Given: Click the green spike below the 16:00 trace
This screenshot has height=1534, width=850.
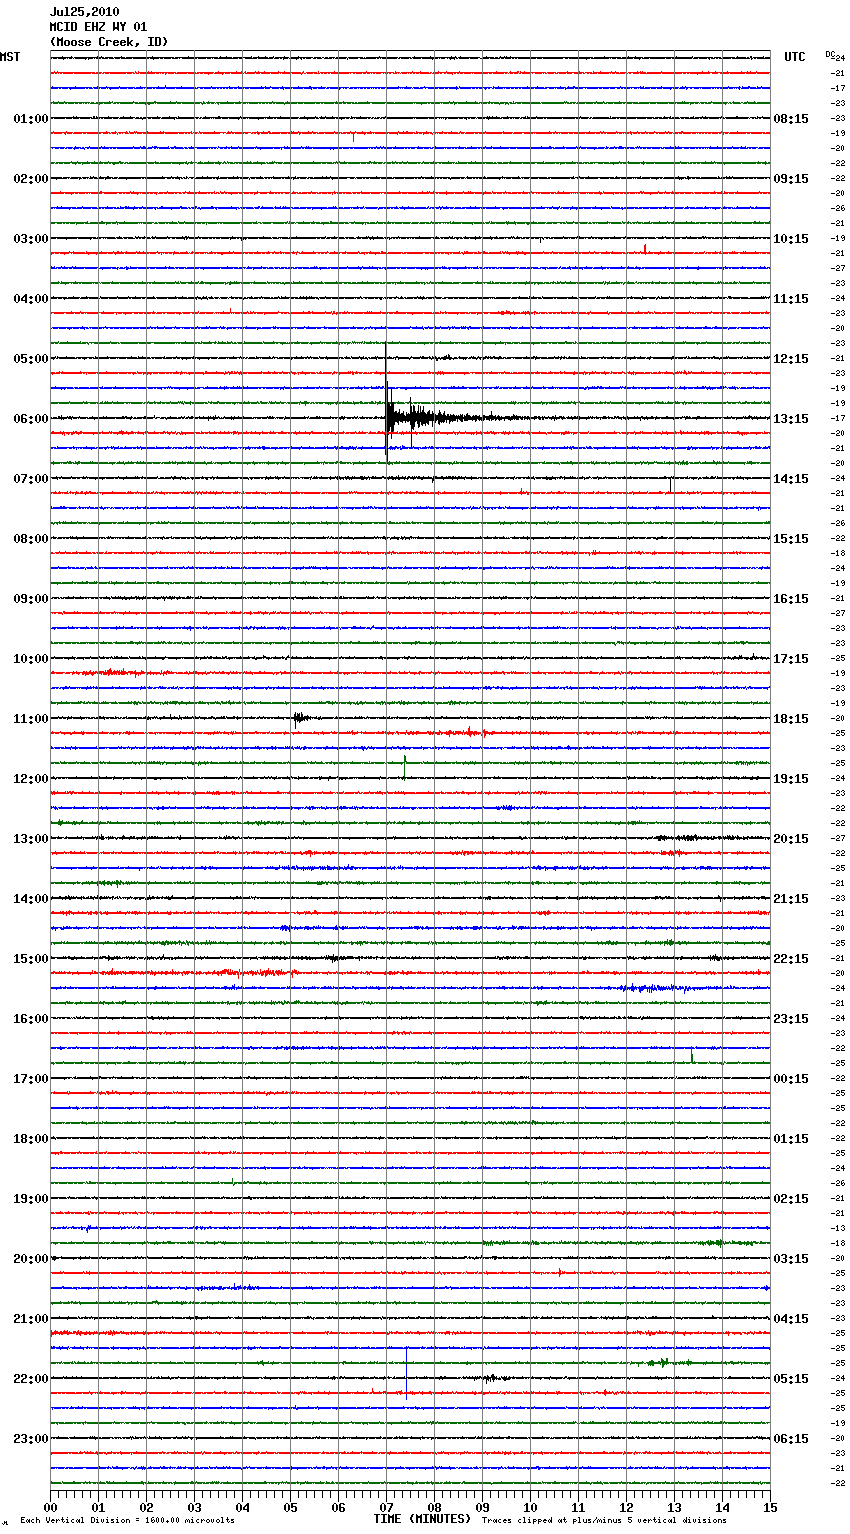Looking at the screenshot, I should [x=692, y=1056].
